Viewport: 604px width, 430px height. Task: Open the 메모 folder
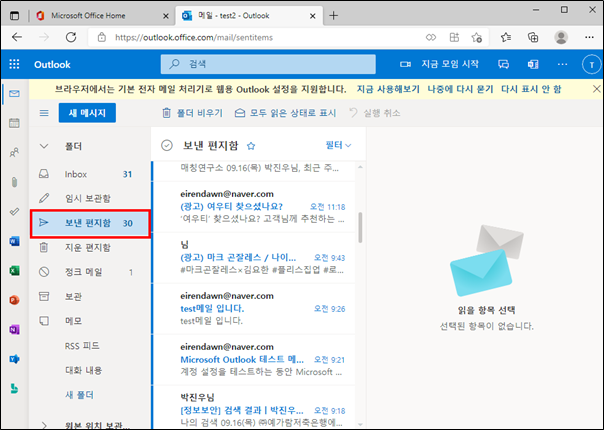pos(91,321)
